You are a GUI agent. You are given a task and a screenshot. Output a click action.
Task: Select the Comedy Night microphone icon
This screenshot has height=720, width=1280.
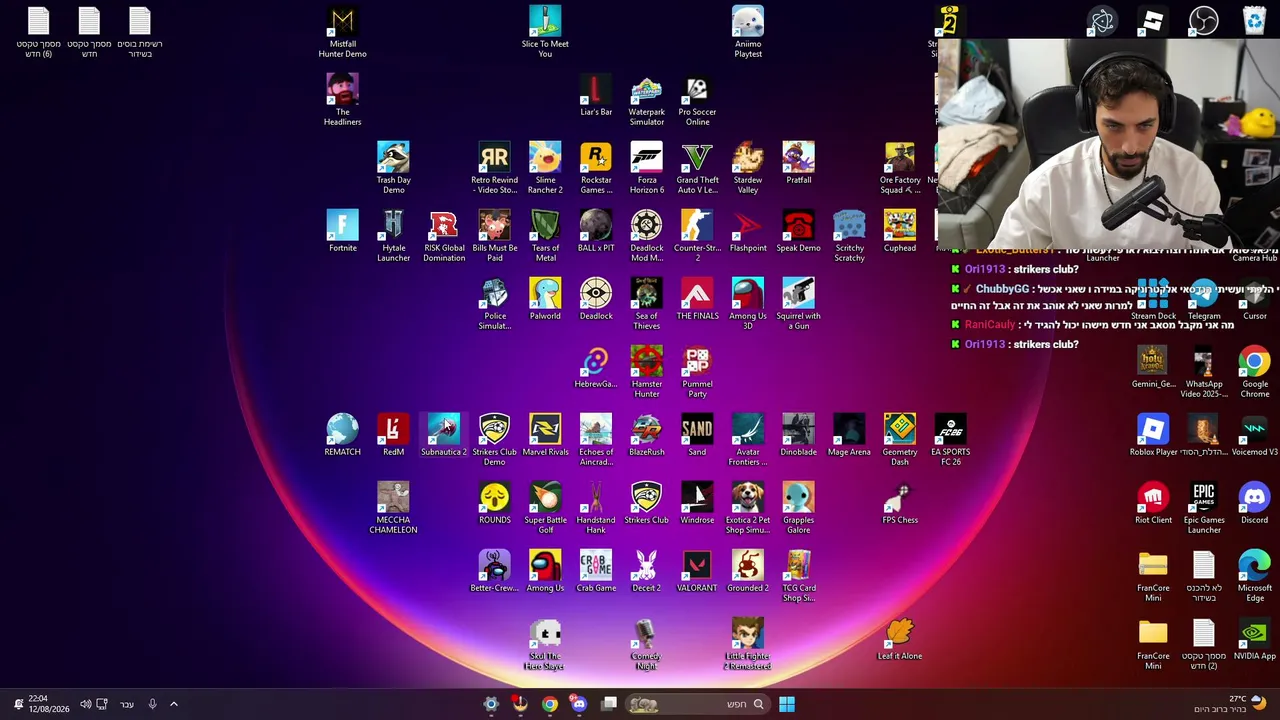point(647,633)
